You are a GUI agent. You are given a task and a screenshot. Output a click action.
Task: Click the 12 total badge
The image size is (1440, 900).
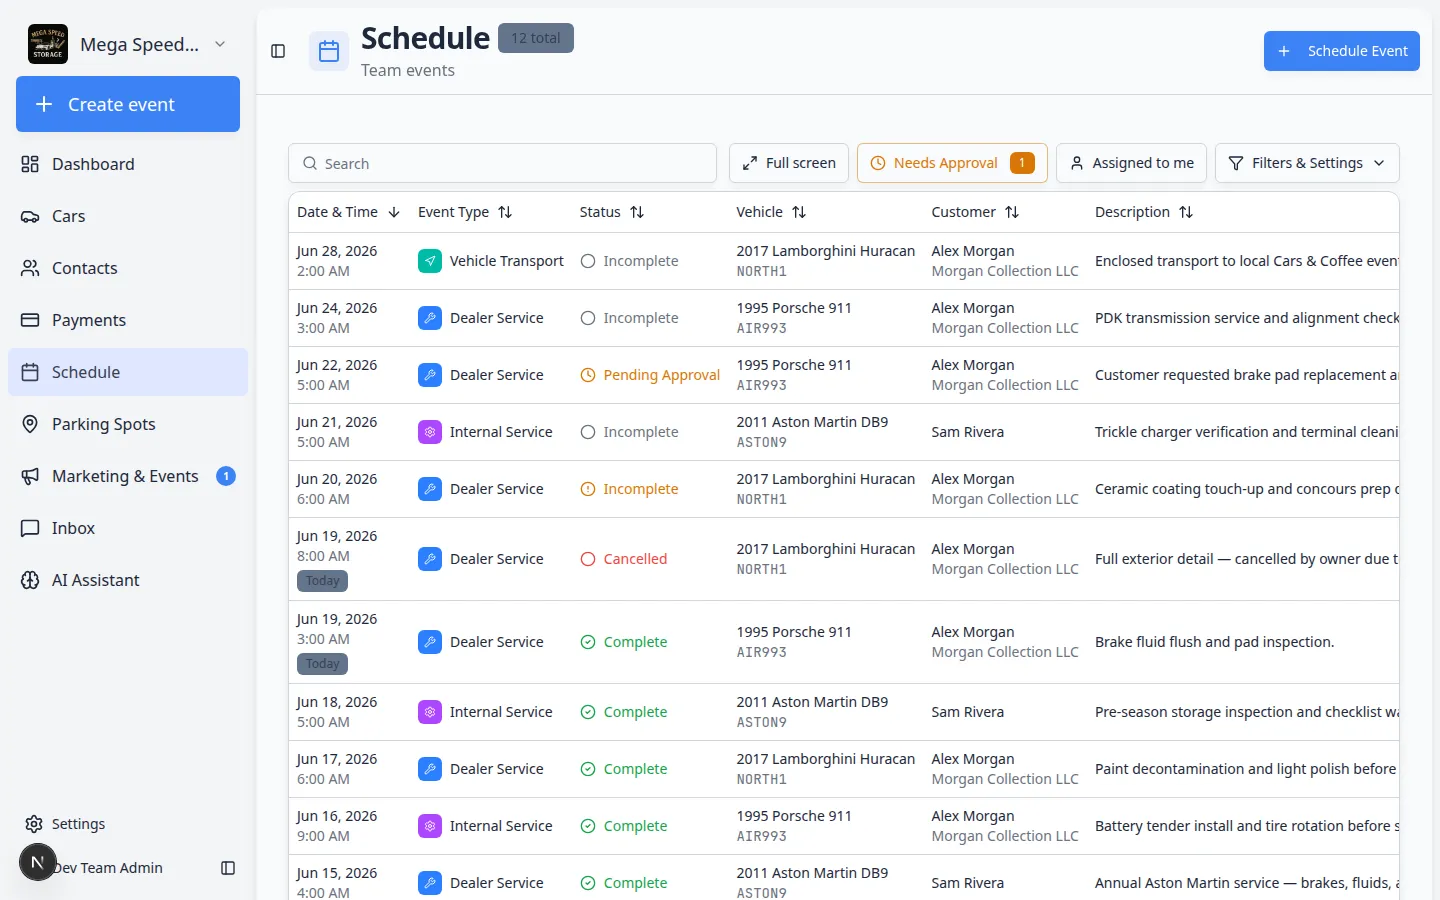click(x=536, y=38)
